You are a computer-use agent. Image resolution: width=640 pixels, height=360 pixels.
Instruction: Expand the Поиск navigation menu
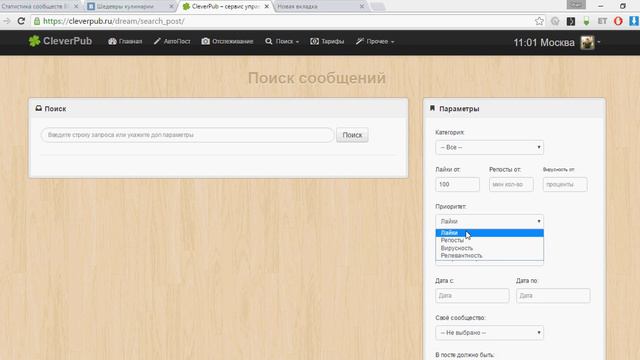click(282, 42)
